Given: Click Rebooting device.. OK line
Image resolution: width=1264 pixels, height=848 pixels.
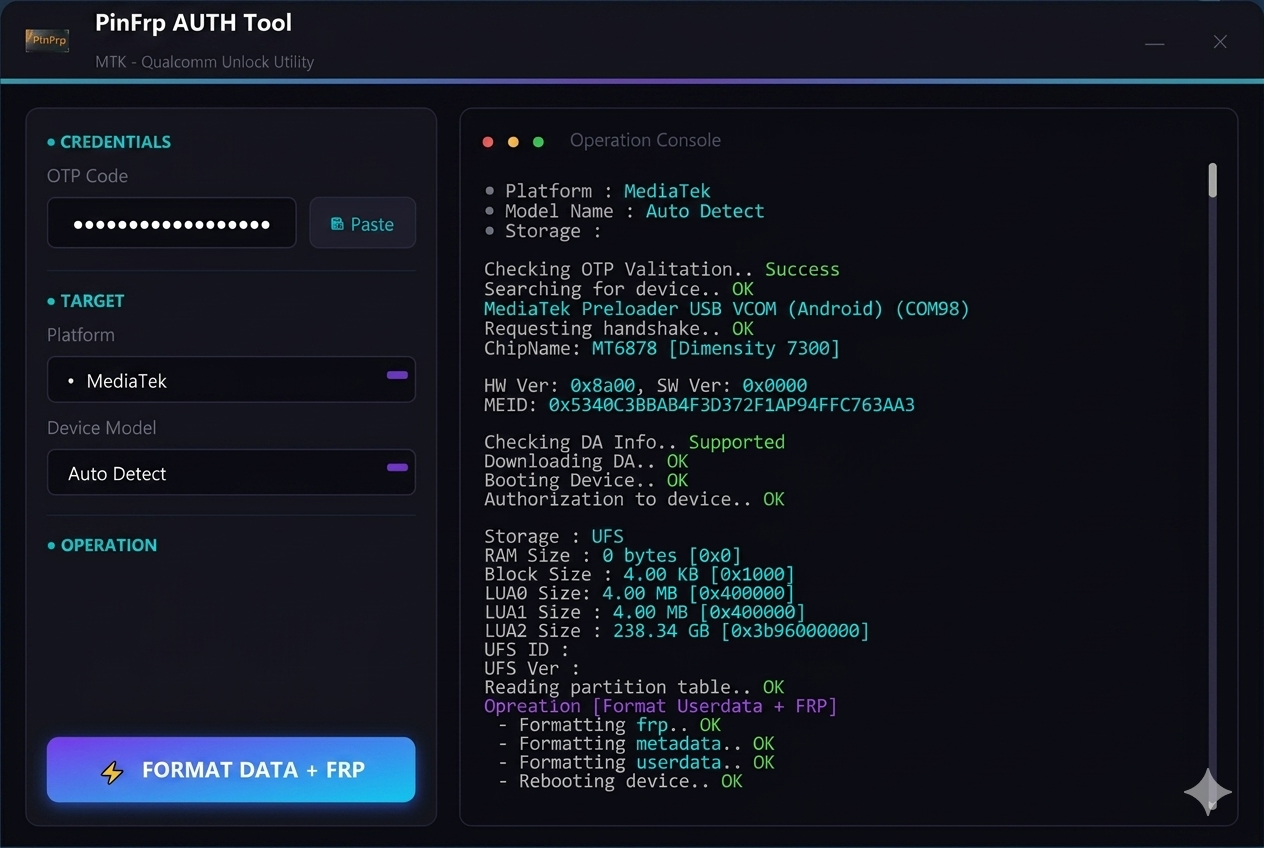Looking at the screenshot, I should point(620,781).
